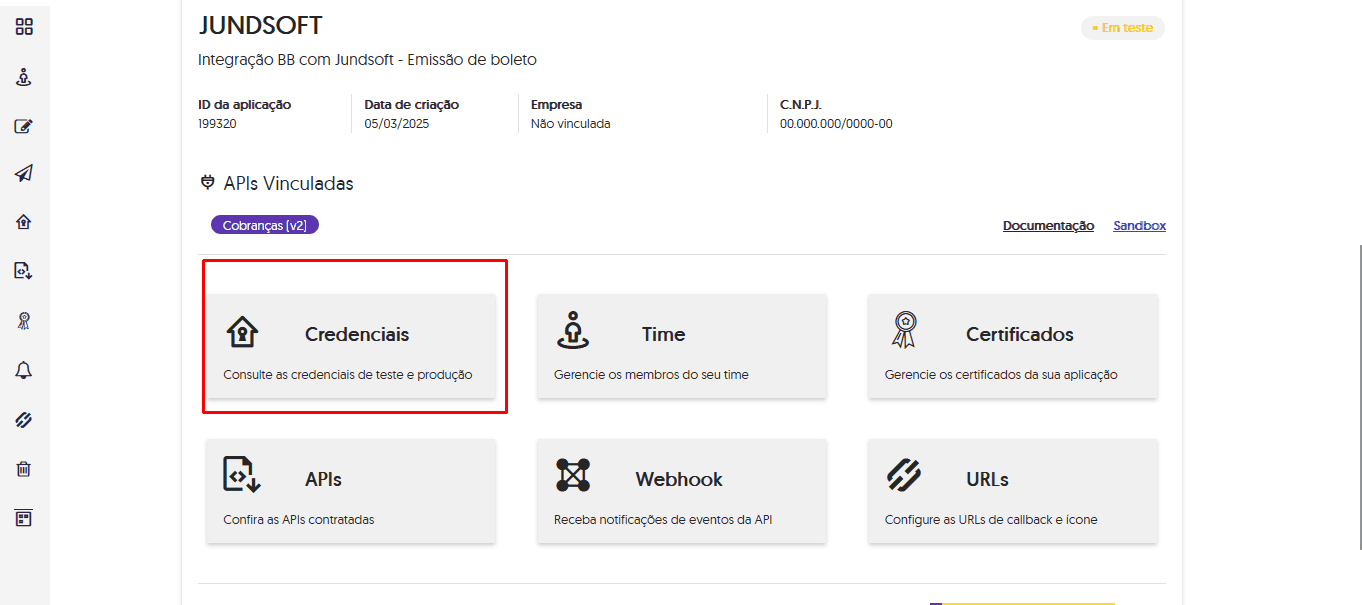The height and width of the screenshot is (605, 1362).
Task: Open the APIs contratadas card
Action: [x=350, y=491]
